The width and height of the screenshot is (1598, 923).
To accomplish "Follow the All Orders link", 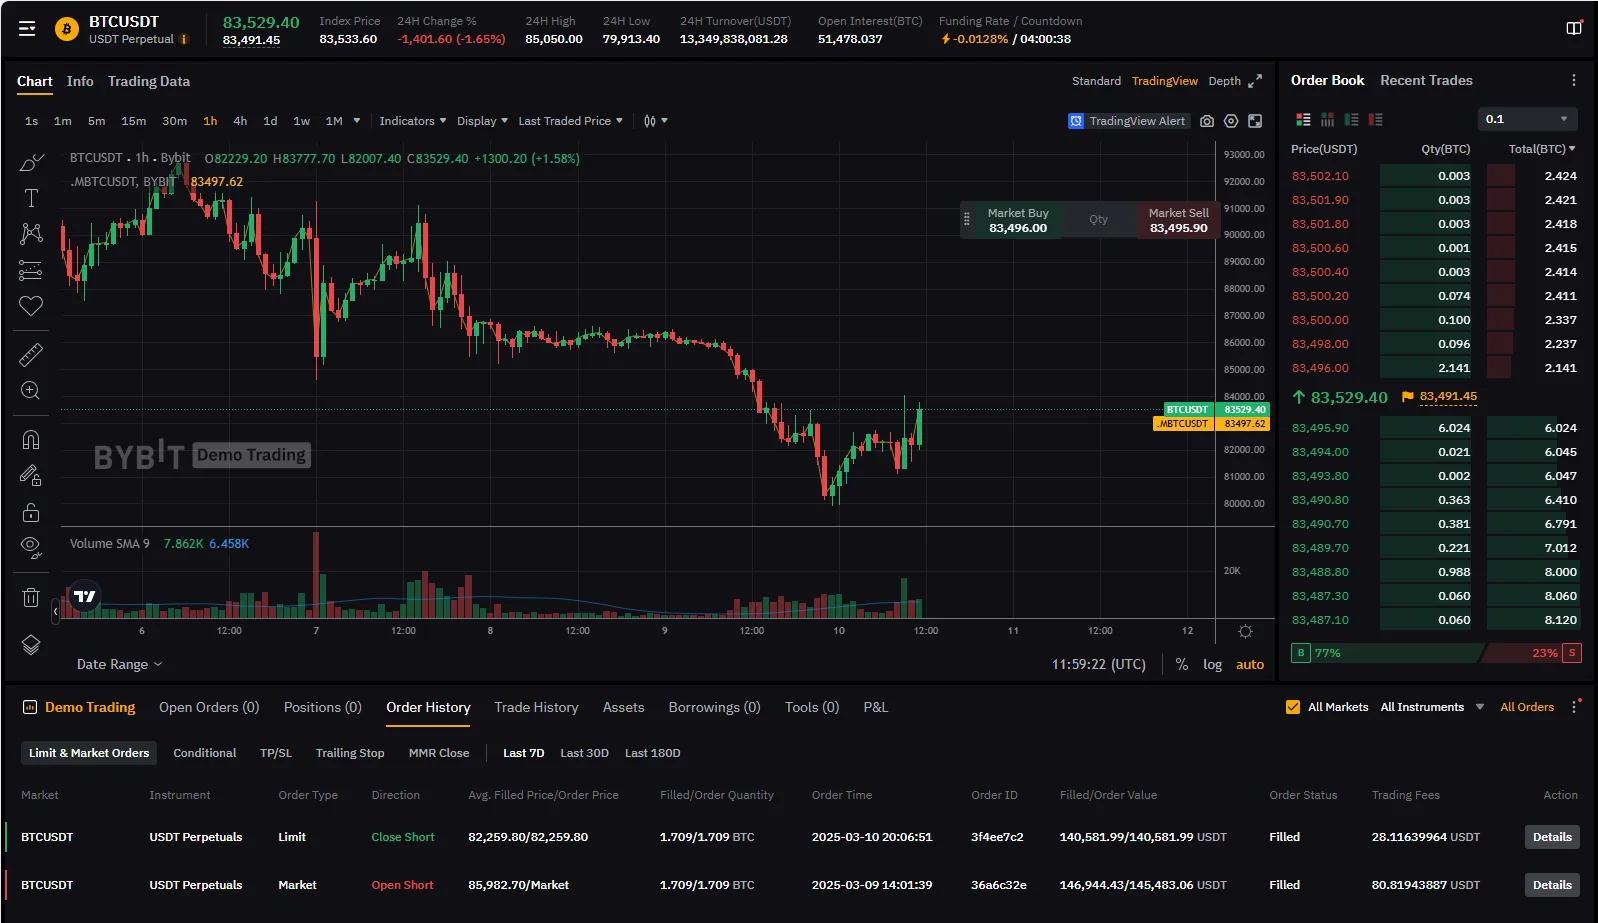I will 1527,707.
